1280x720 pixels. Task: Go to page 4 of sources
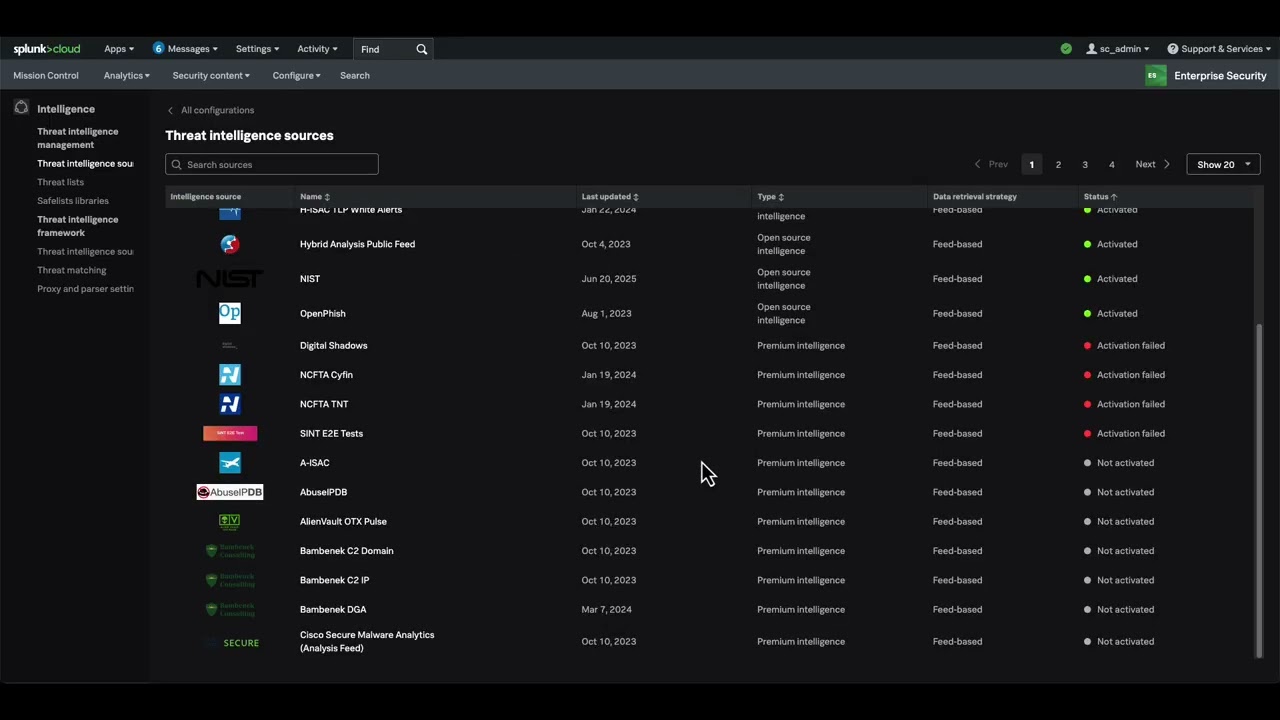point(1111,164)
